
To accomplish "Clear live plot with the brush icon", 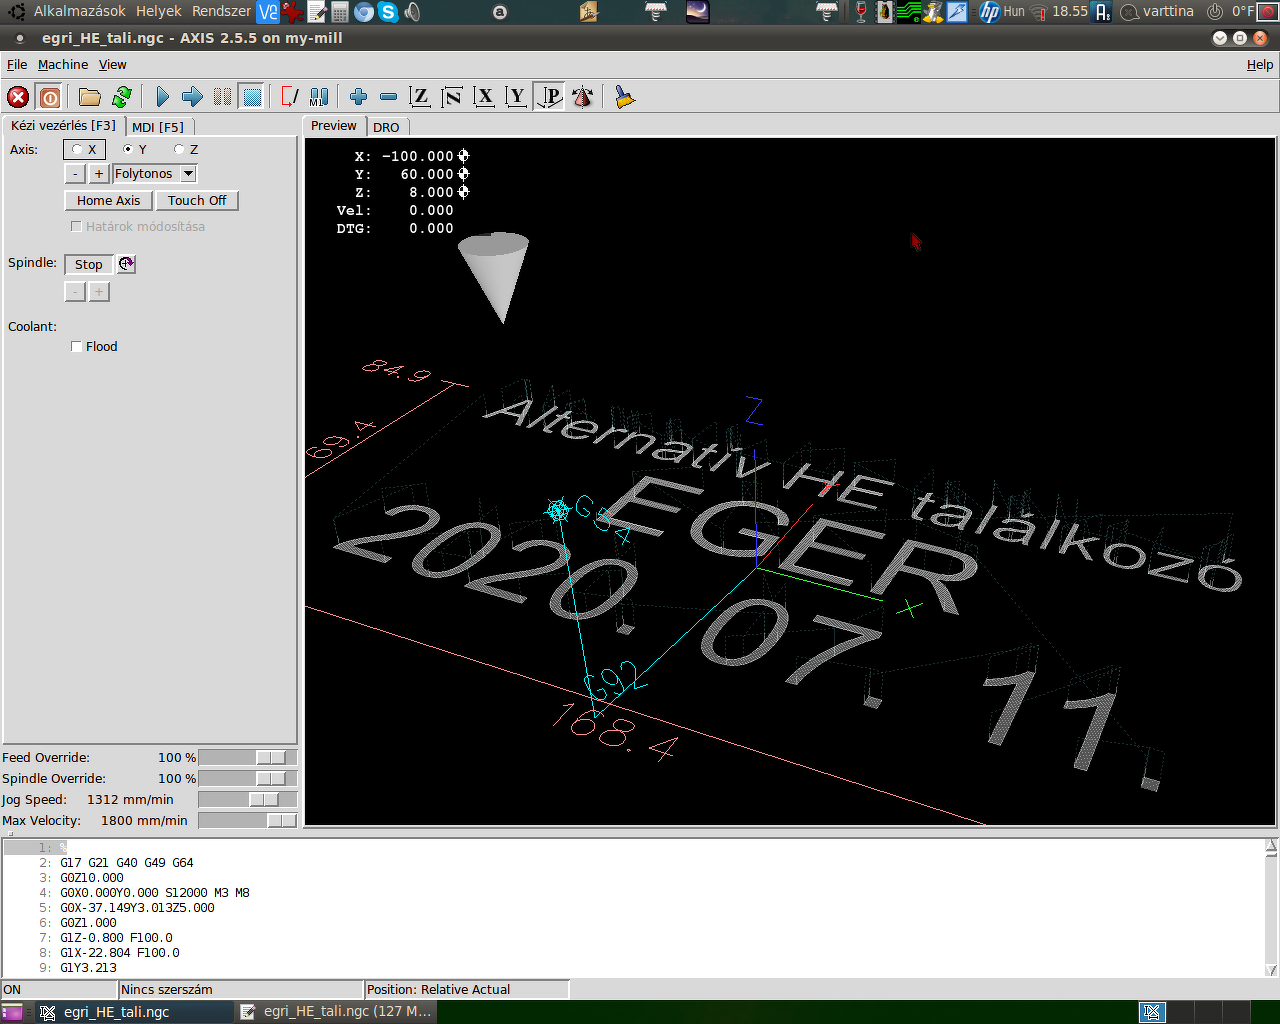I will (625, 97).
